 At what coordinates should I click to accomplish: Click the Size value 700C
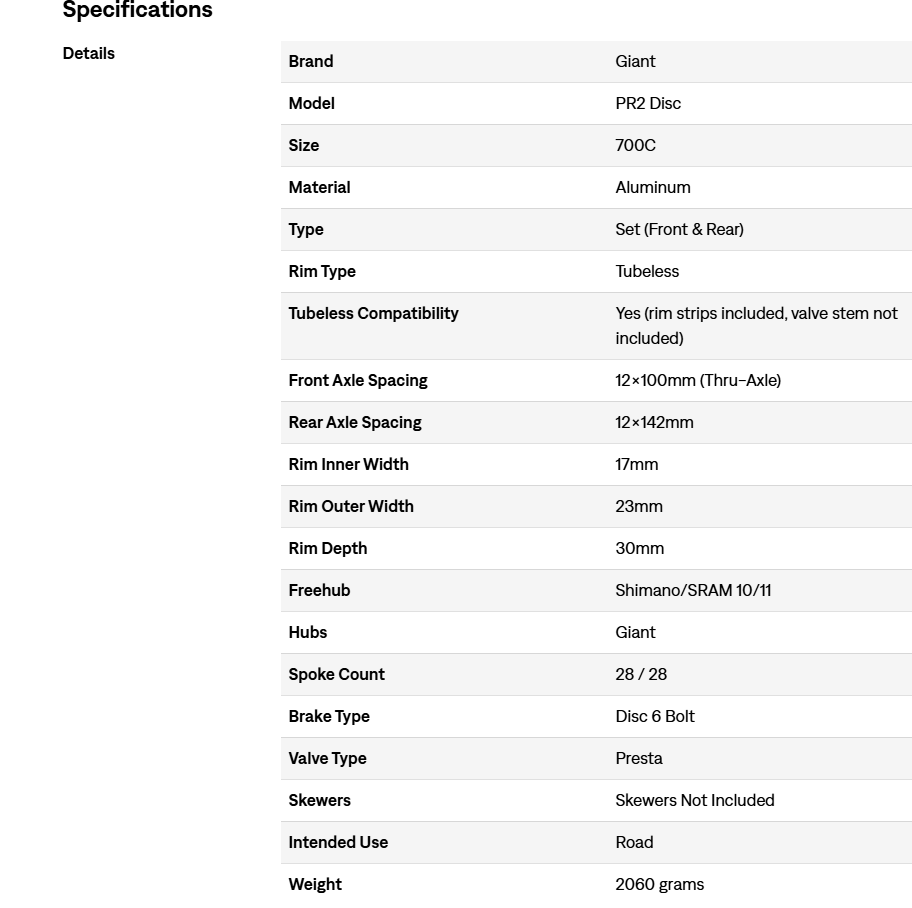[x=635, y=146]
